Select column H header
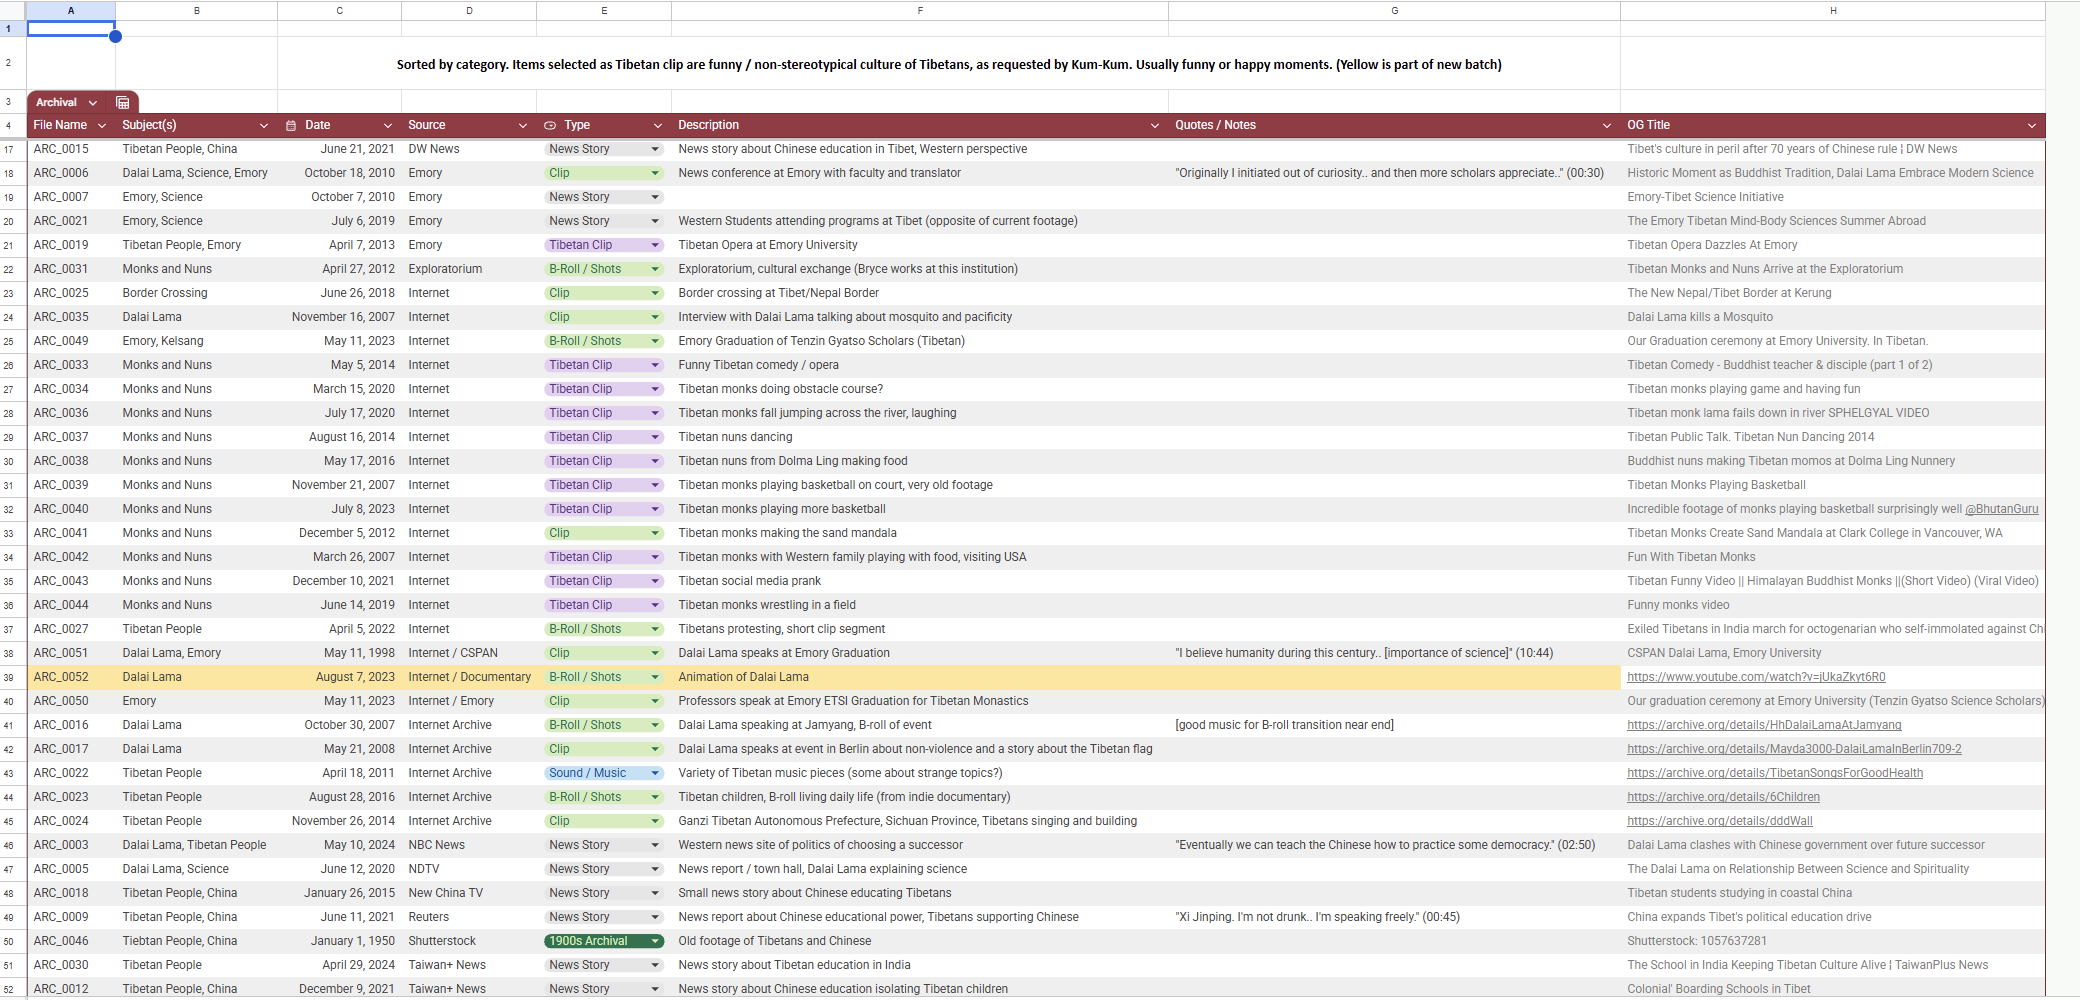Screen dimensions: 2080x1000 pos(1833,10)
